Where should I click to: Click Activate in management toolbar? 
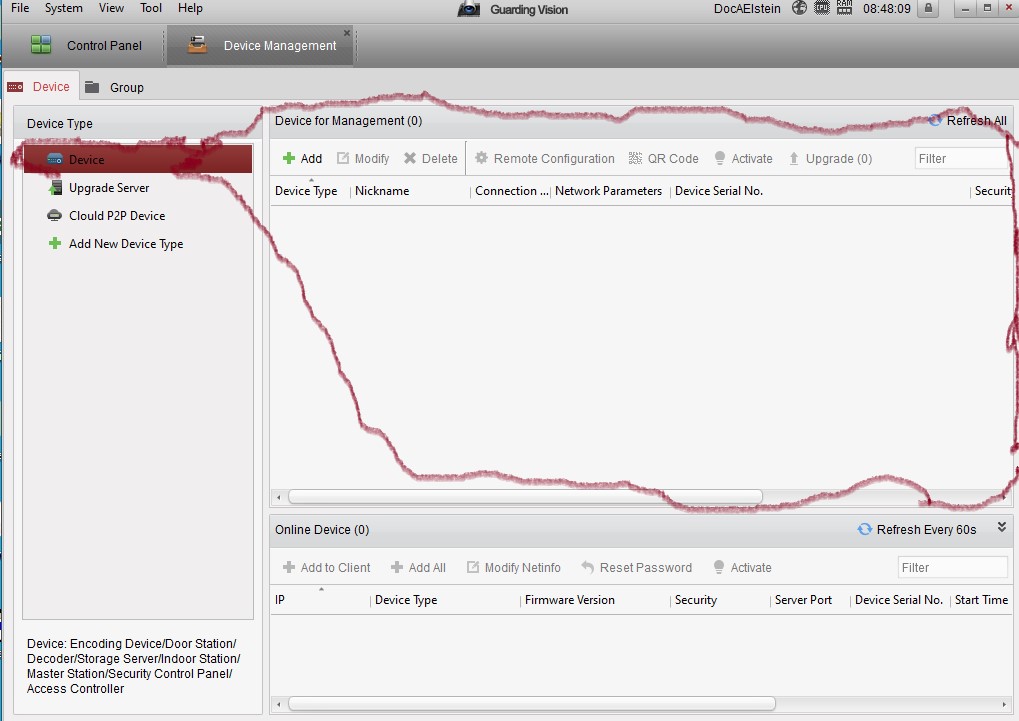click(743, 159)
